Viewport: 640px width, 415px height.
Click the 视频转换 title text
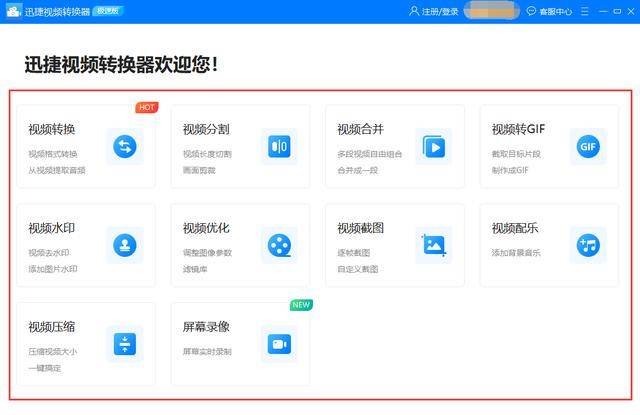52,129
